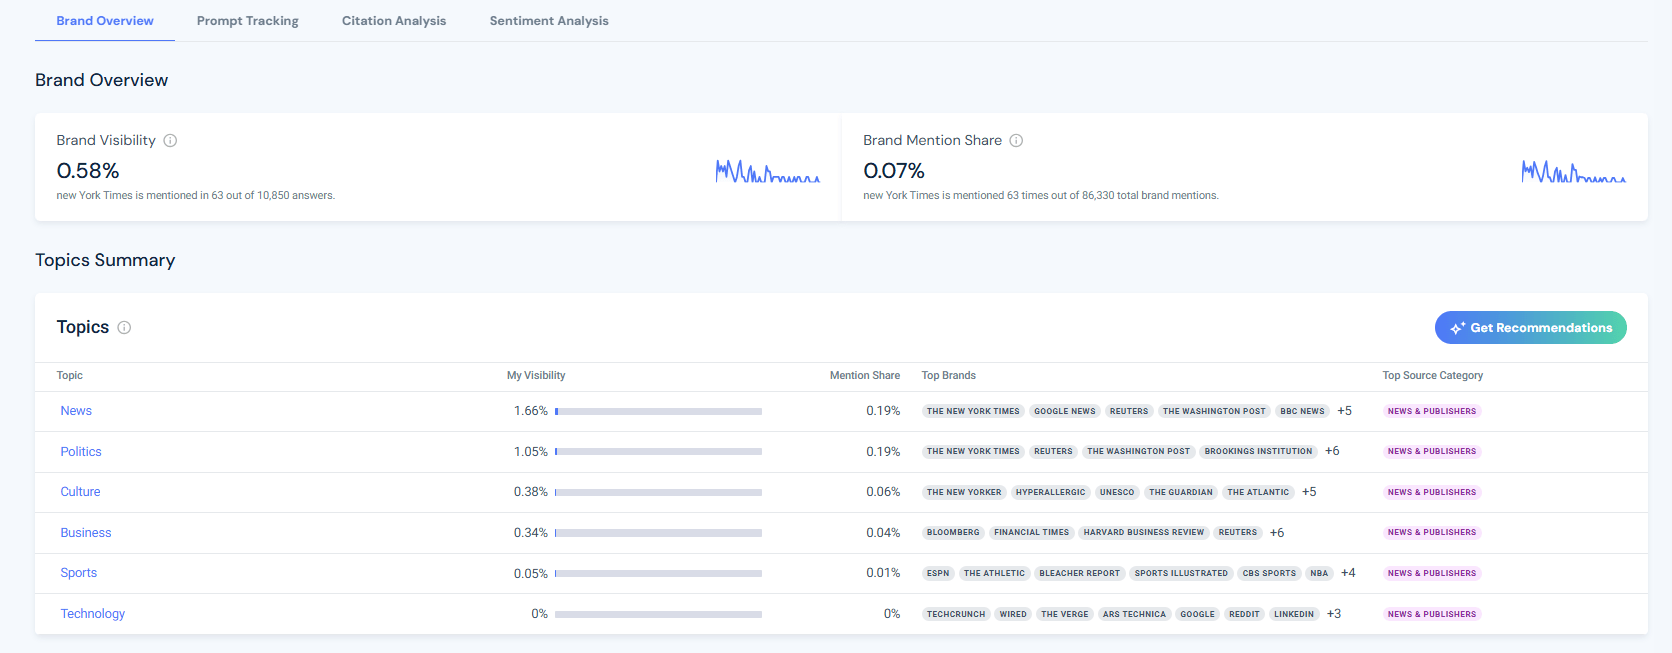This screenshot has height=653, width=1672.
Task: Click The Guardian brand tag
Action: click(1181, 492)
